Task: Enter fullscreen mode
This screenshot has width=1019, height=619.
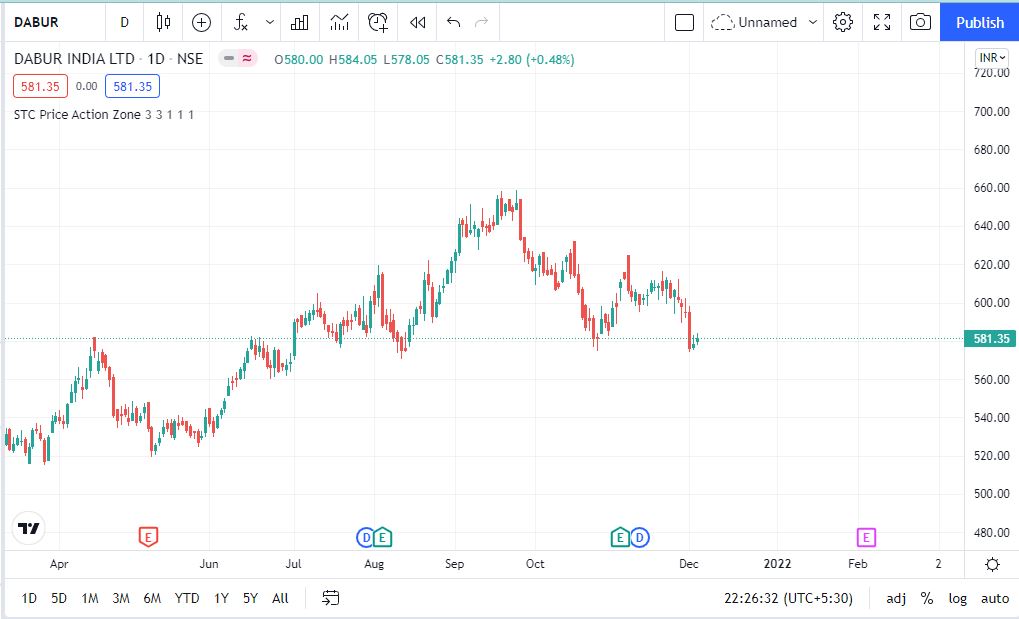Action: click(882, 22)
